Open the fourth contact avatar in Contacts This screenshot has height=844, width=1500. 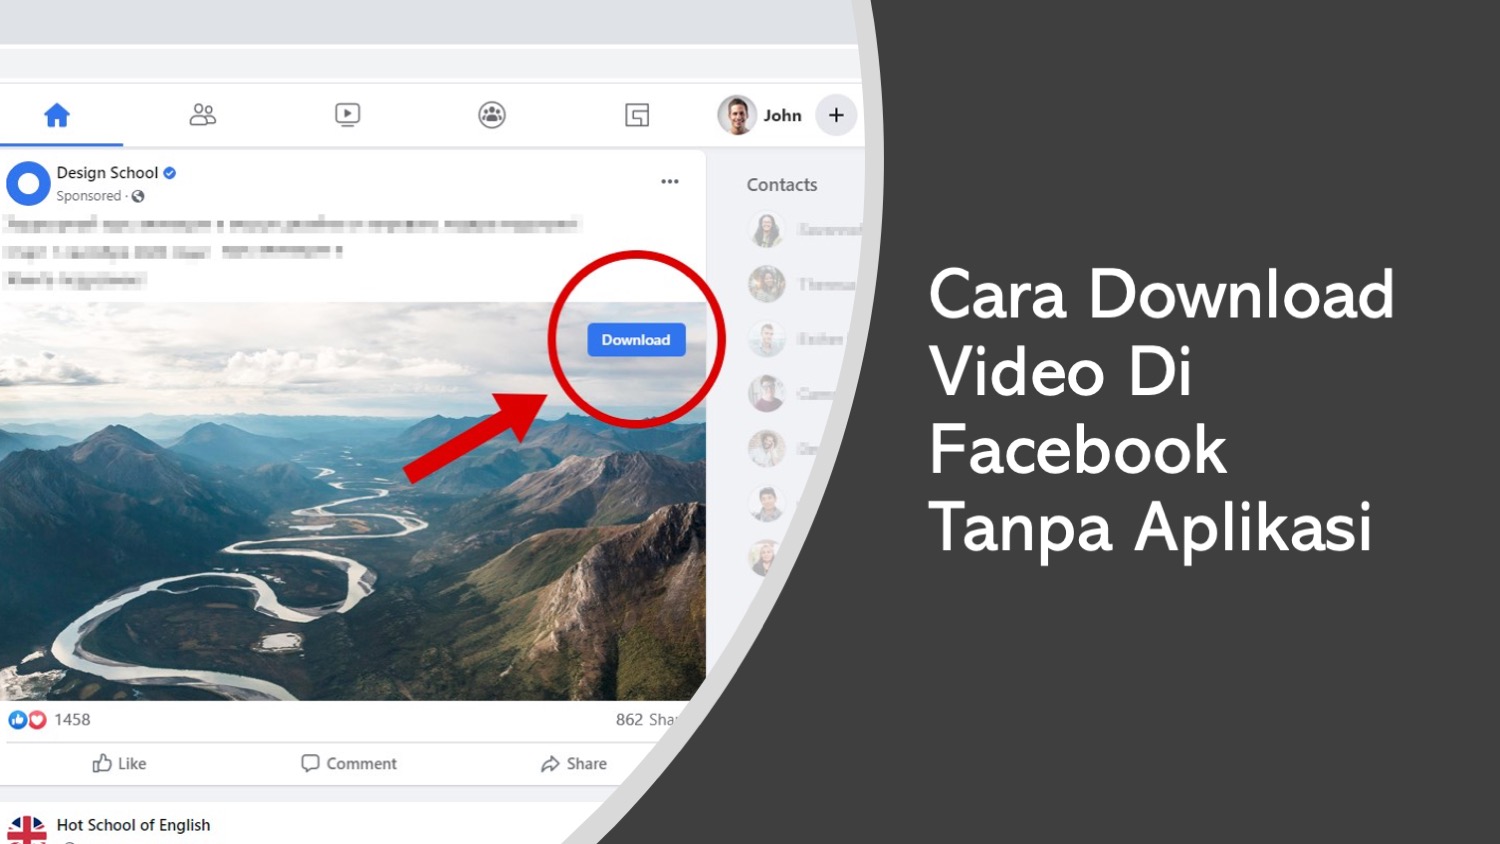pos(767,393)
